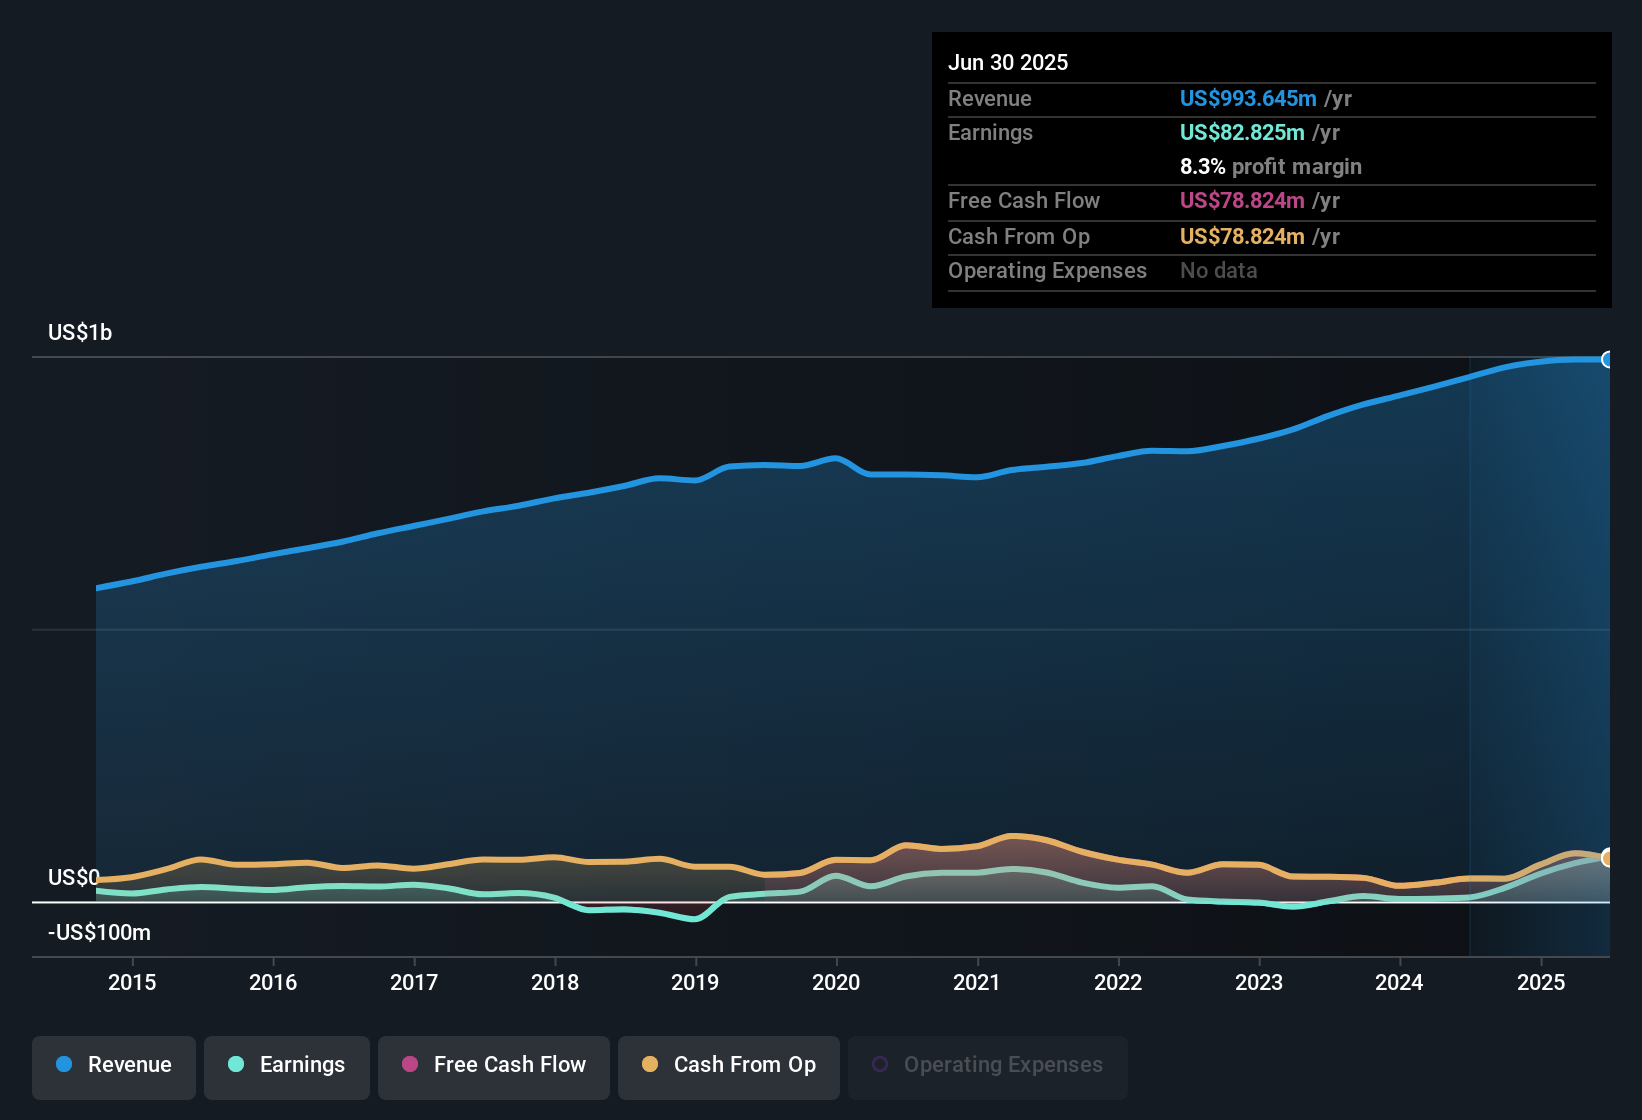
Task: Select the 2025 x-axis label
Action: [x=1541, y=982]
